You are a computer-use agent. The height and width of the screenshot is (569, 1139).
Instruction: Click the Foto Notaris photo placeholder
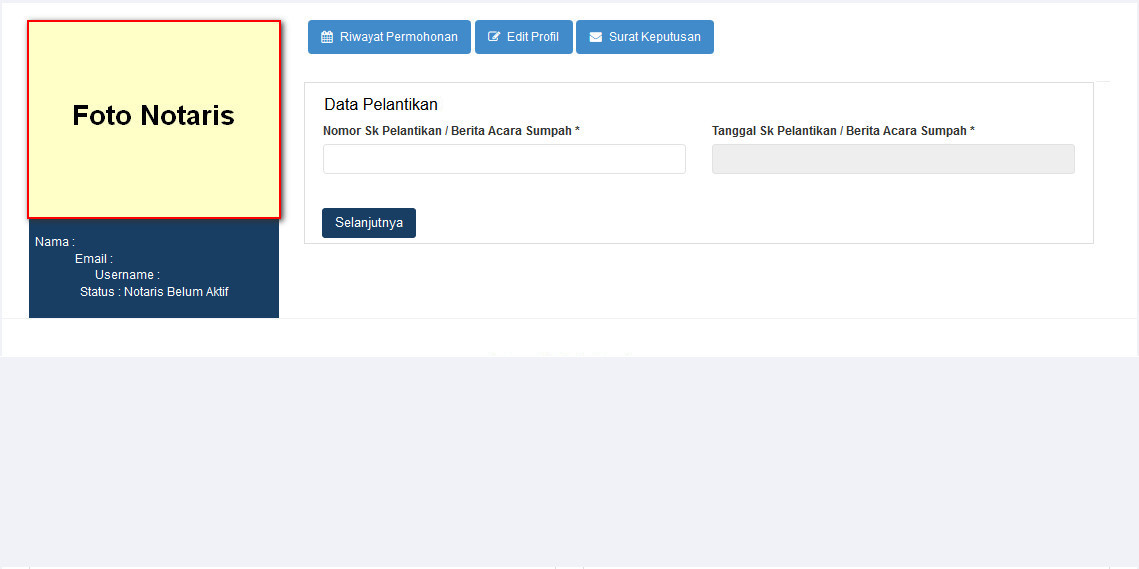(154, 119)
